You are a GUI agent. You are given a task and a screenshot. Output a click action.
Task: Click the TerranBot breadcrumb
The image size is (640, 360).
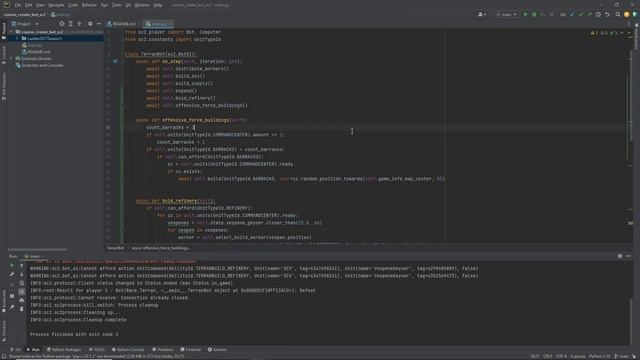(x=116, y=248)
